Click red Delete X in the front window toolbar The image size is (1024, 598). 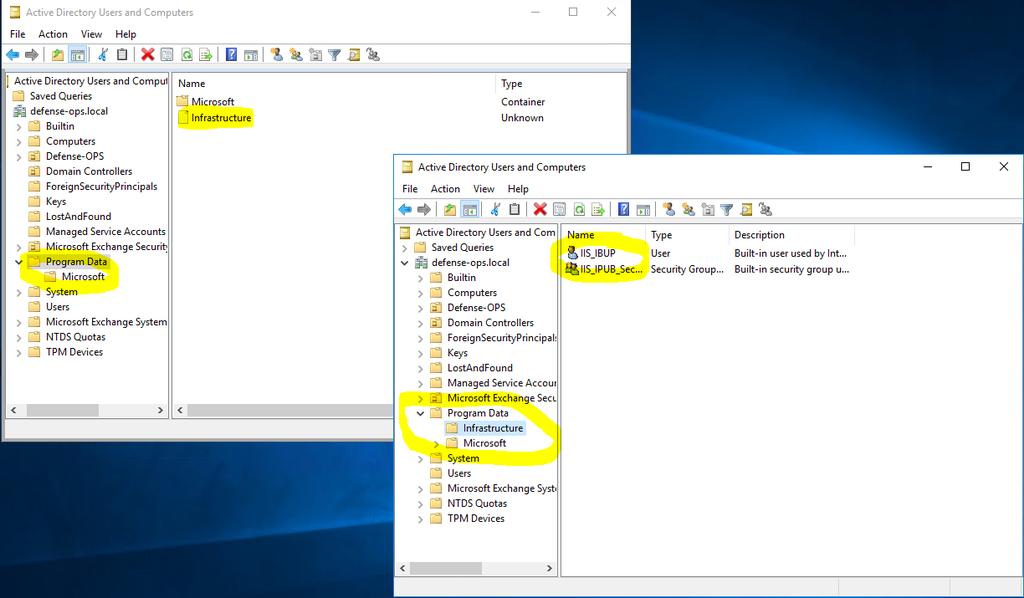(x=540, y=210)
